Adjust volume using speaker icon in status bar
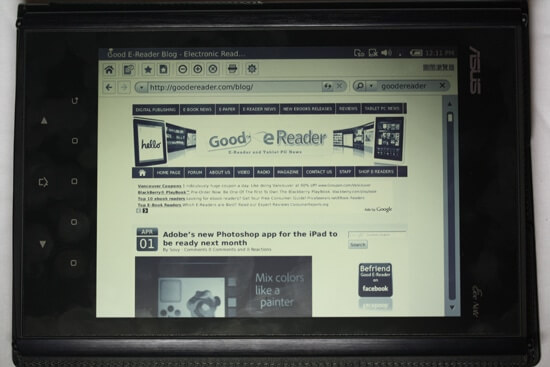The width and height of the screenshot is (550, 367). point(386,53)
